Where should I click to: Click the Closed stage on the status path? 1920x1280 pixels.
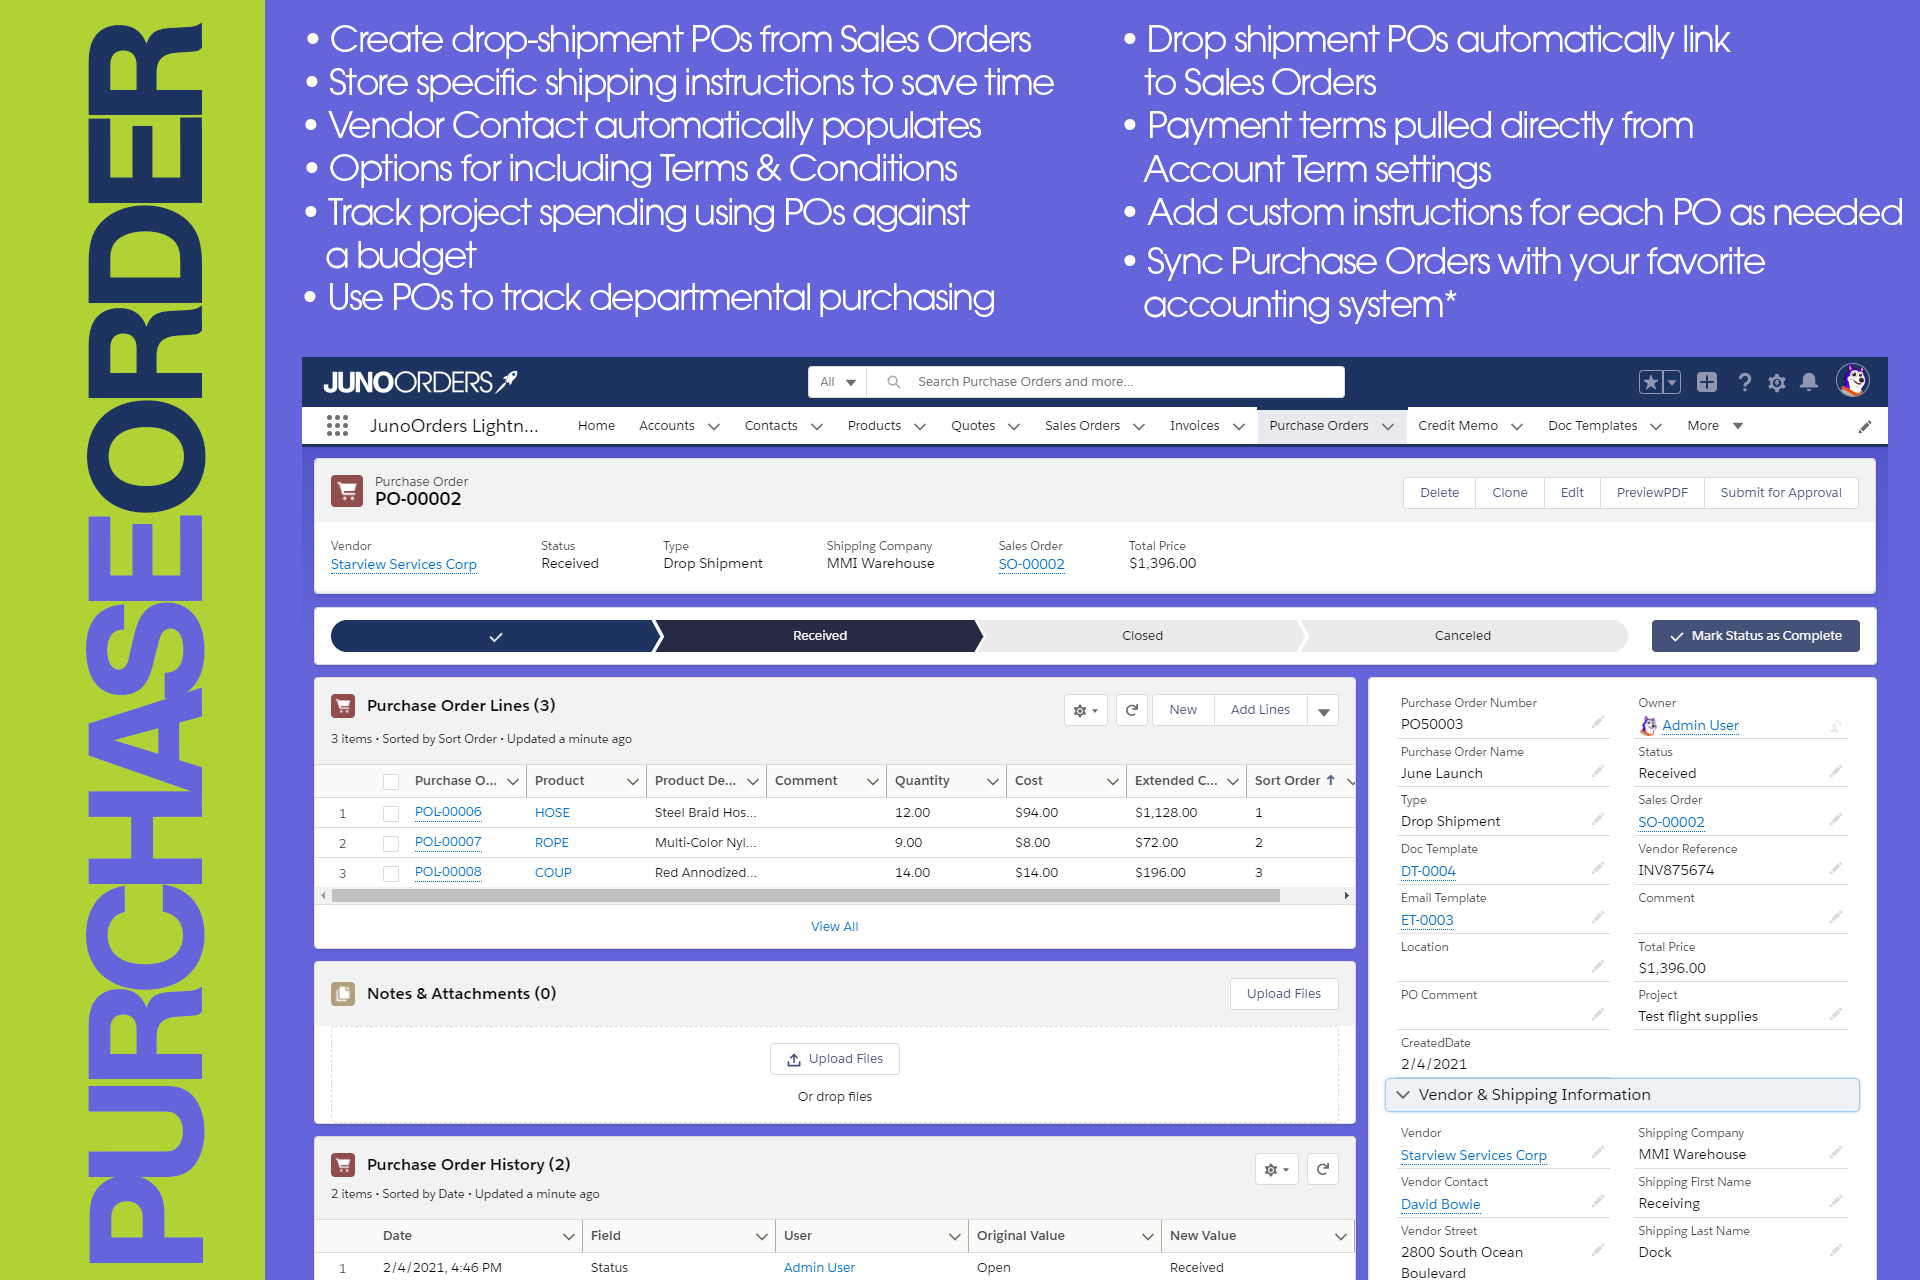point(1142,635)
